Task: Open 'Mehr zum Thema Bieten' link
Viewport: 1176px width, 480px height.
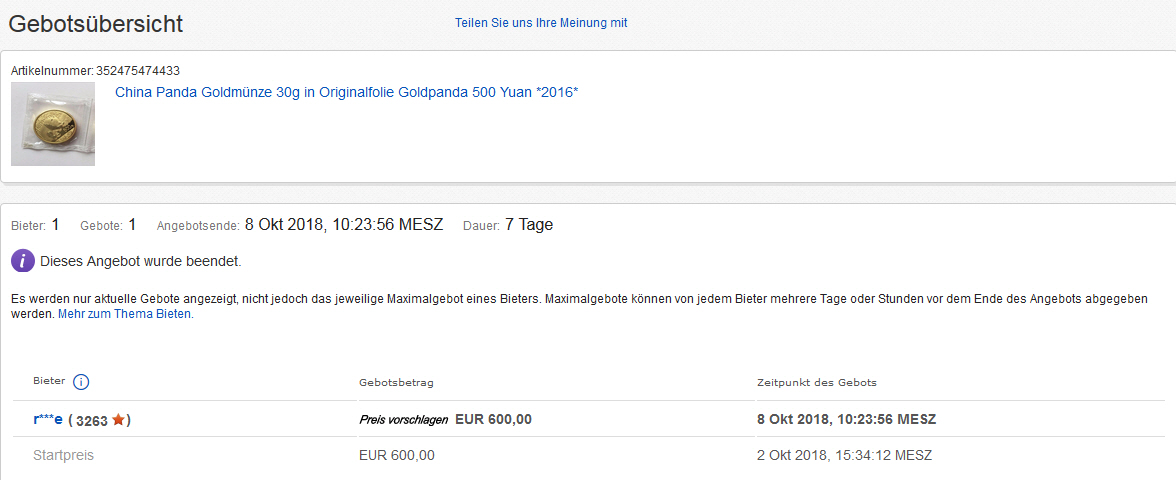Action: coord(125,314)
